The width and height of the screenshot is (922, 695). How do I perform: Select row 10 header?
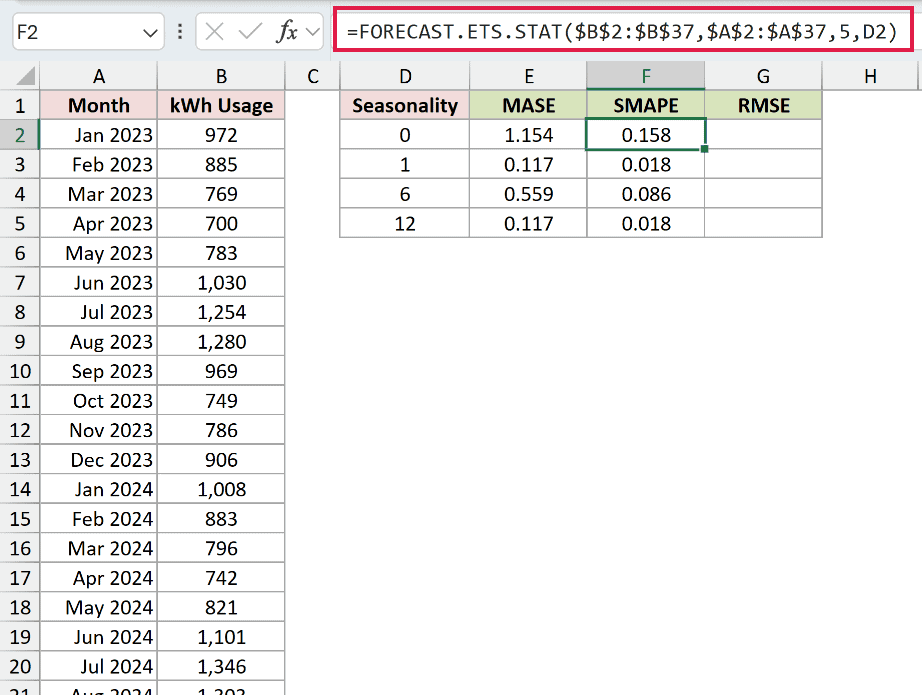19,372
